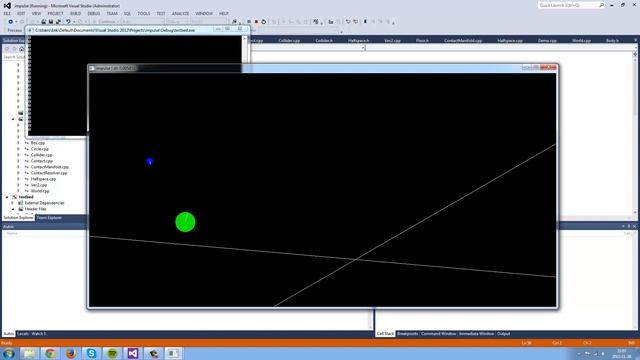Viewport: 640px width, 360px height.
Task: Select Contact.cpp in Solution Explorer
Action: [x=42, y=161]
